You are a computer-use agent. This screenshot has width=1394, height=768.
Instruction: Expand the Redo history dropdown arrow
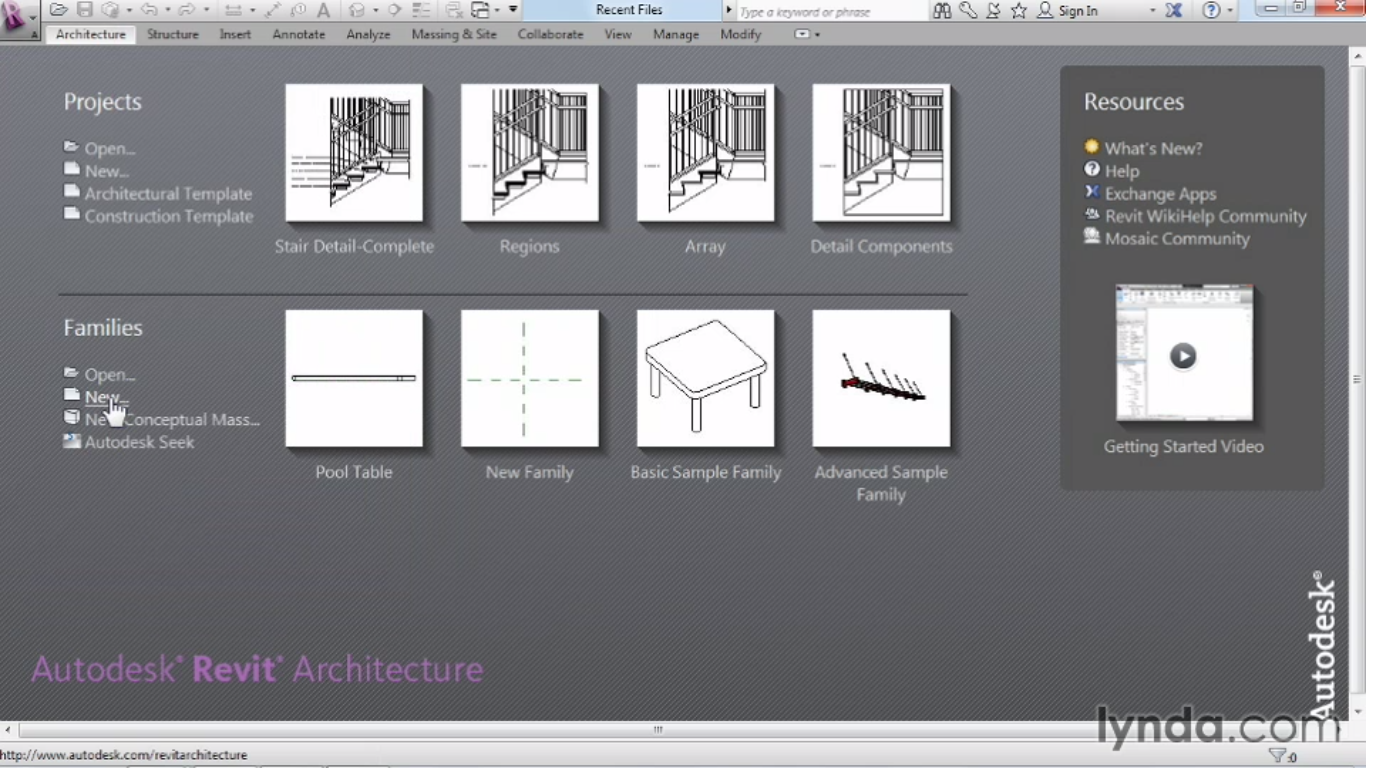pos(206,11)
